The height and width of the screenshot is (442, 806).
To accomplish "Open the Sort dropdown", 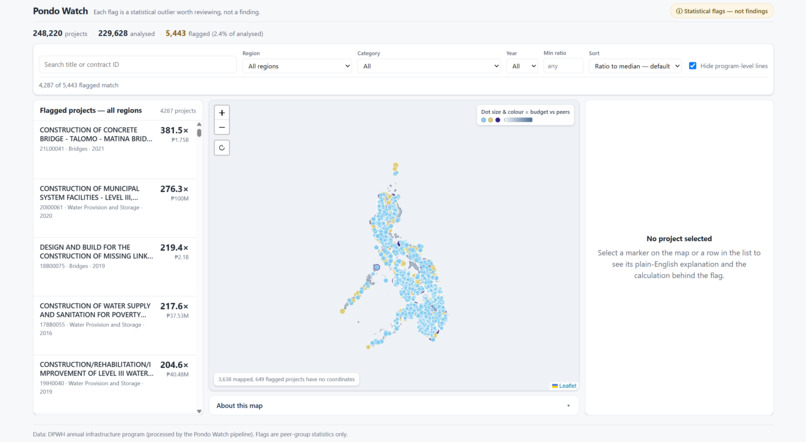I will coord(635,66).
